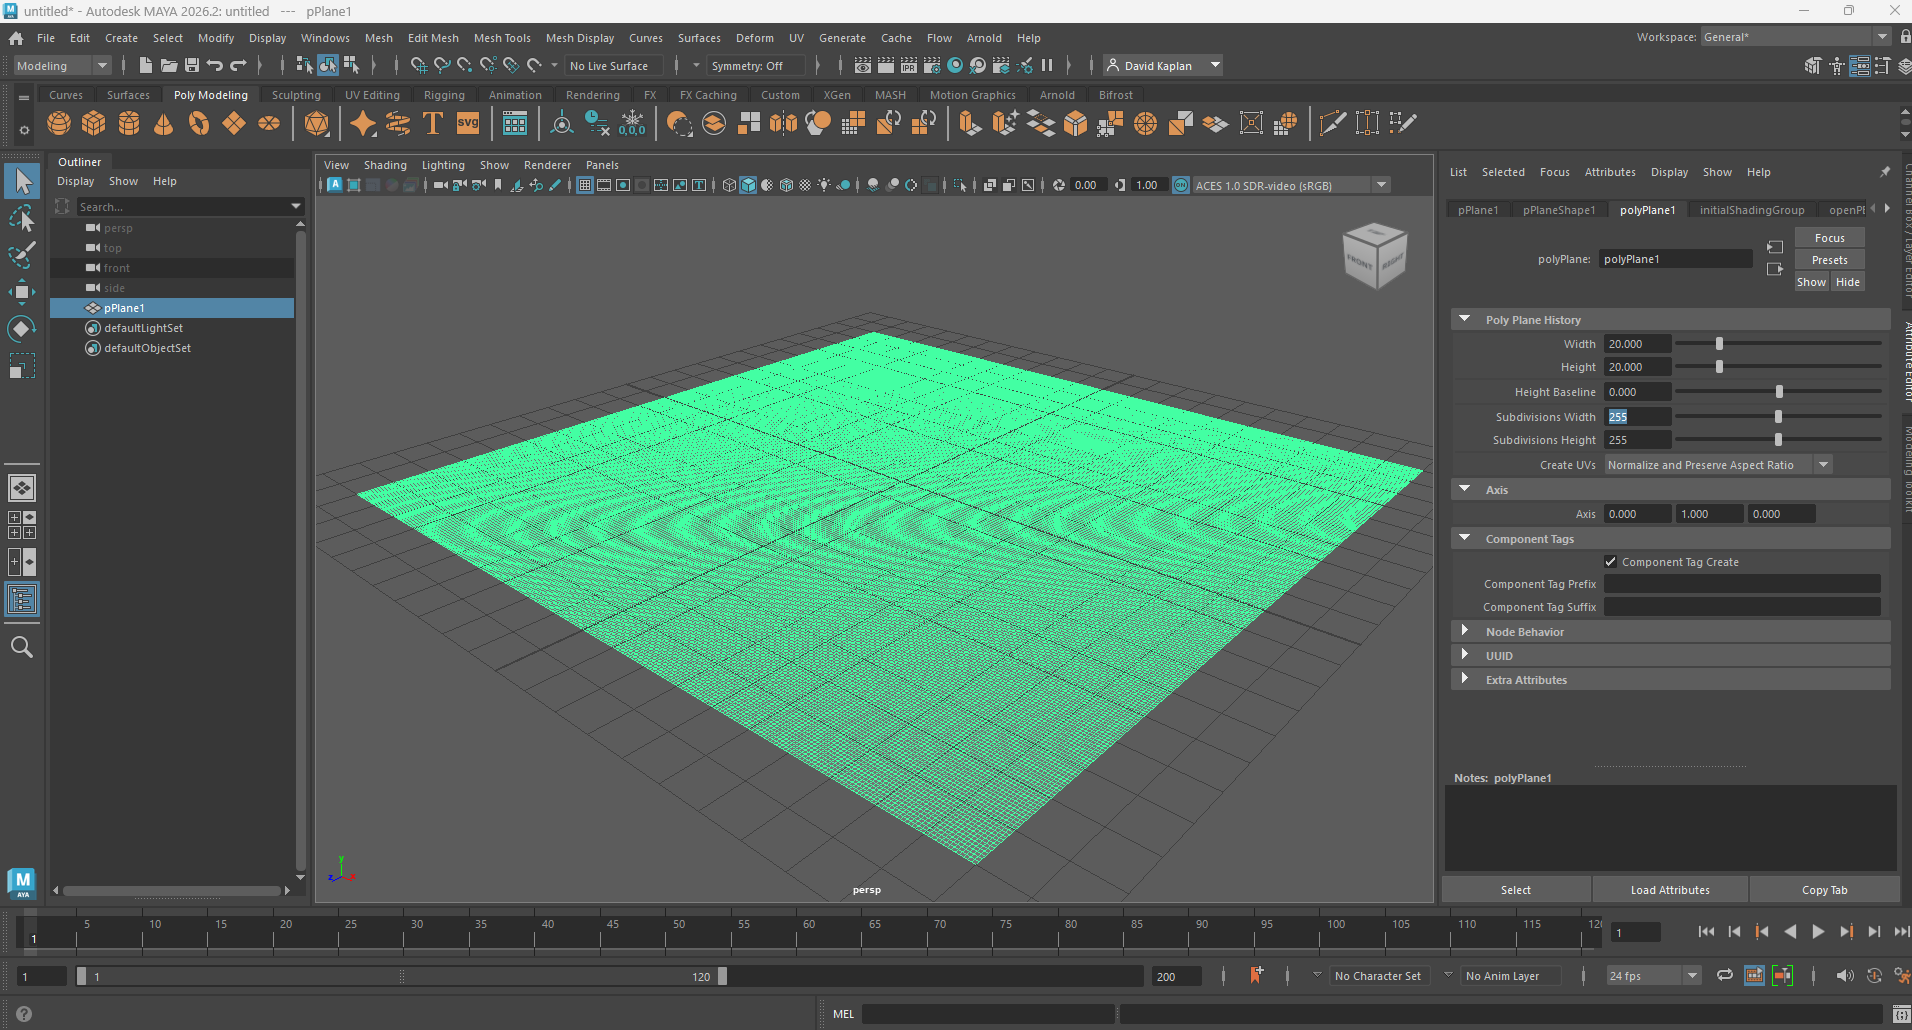
Task: Click the Focus button
Action: pos(1830,238)
